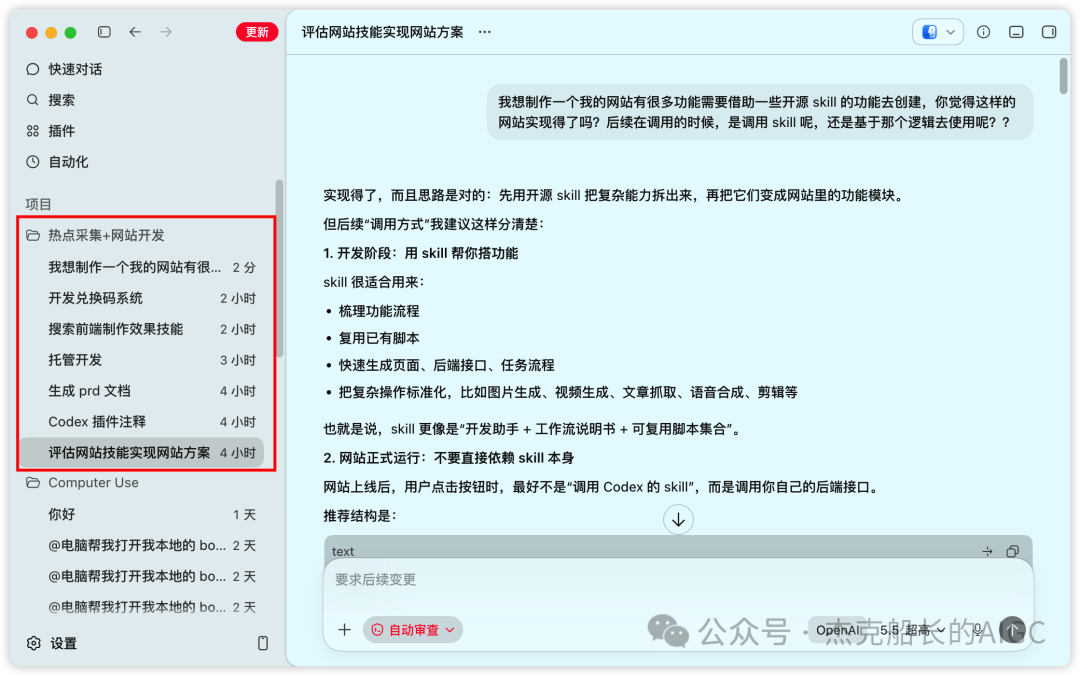Click the settings gear icon
This screenshot has height=676, width=1080.
coord(33,644)
